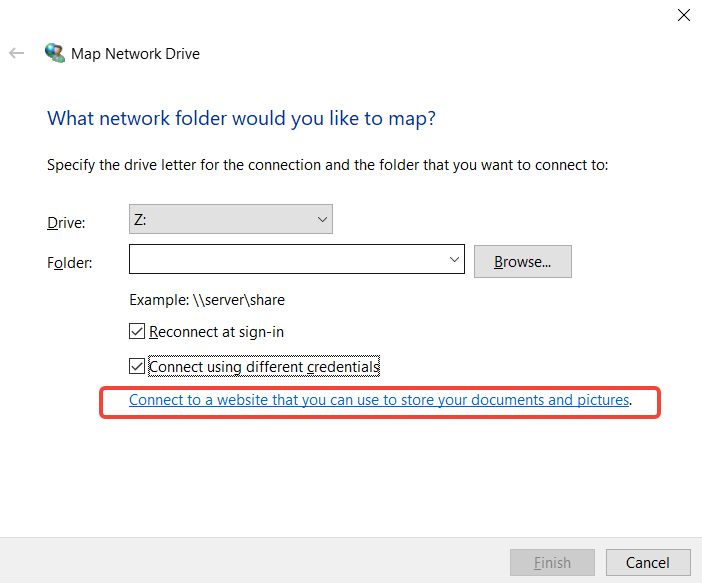This screenshot has width=702, height=583.
Task: Click the Map Network Drive globe icon
Action: tap(55, 53)
